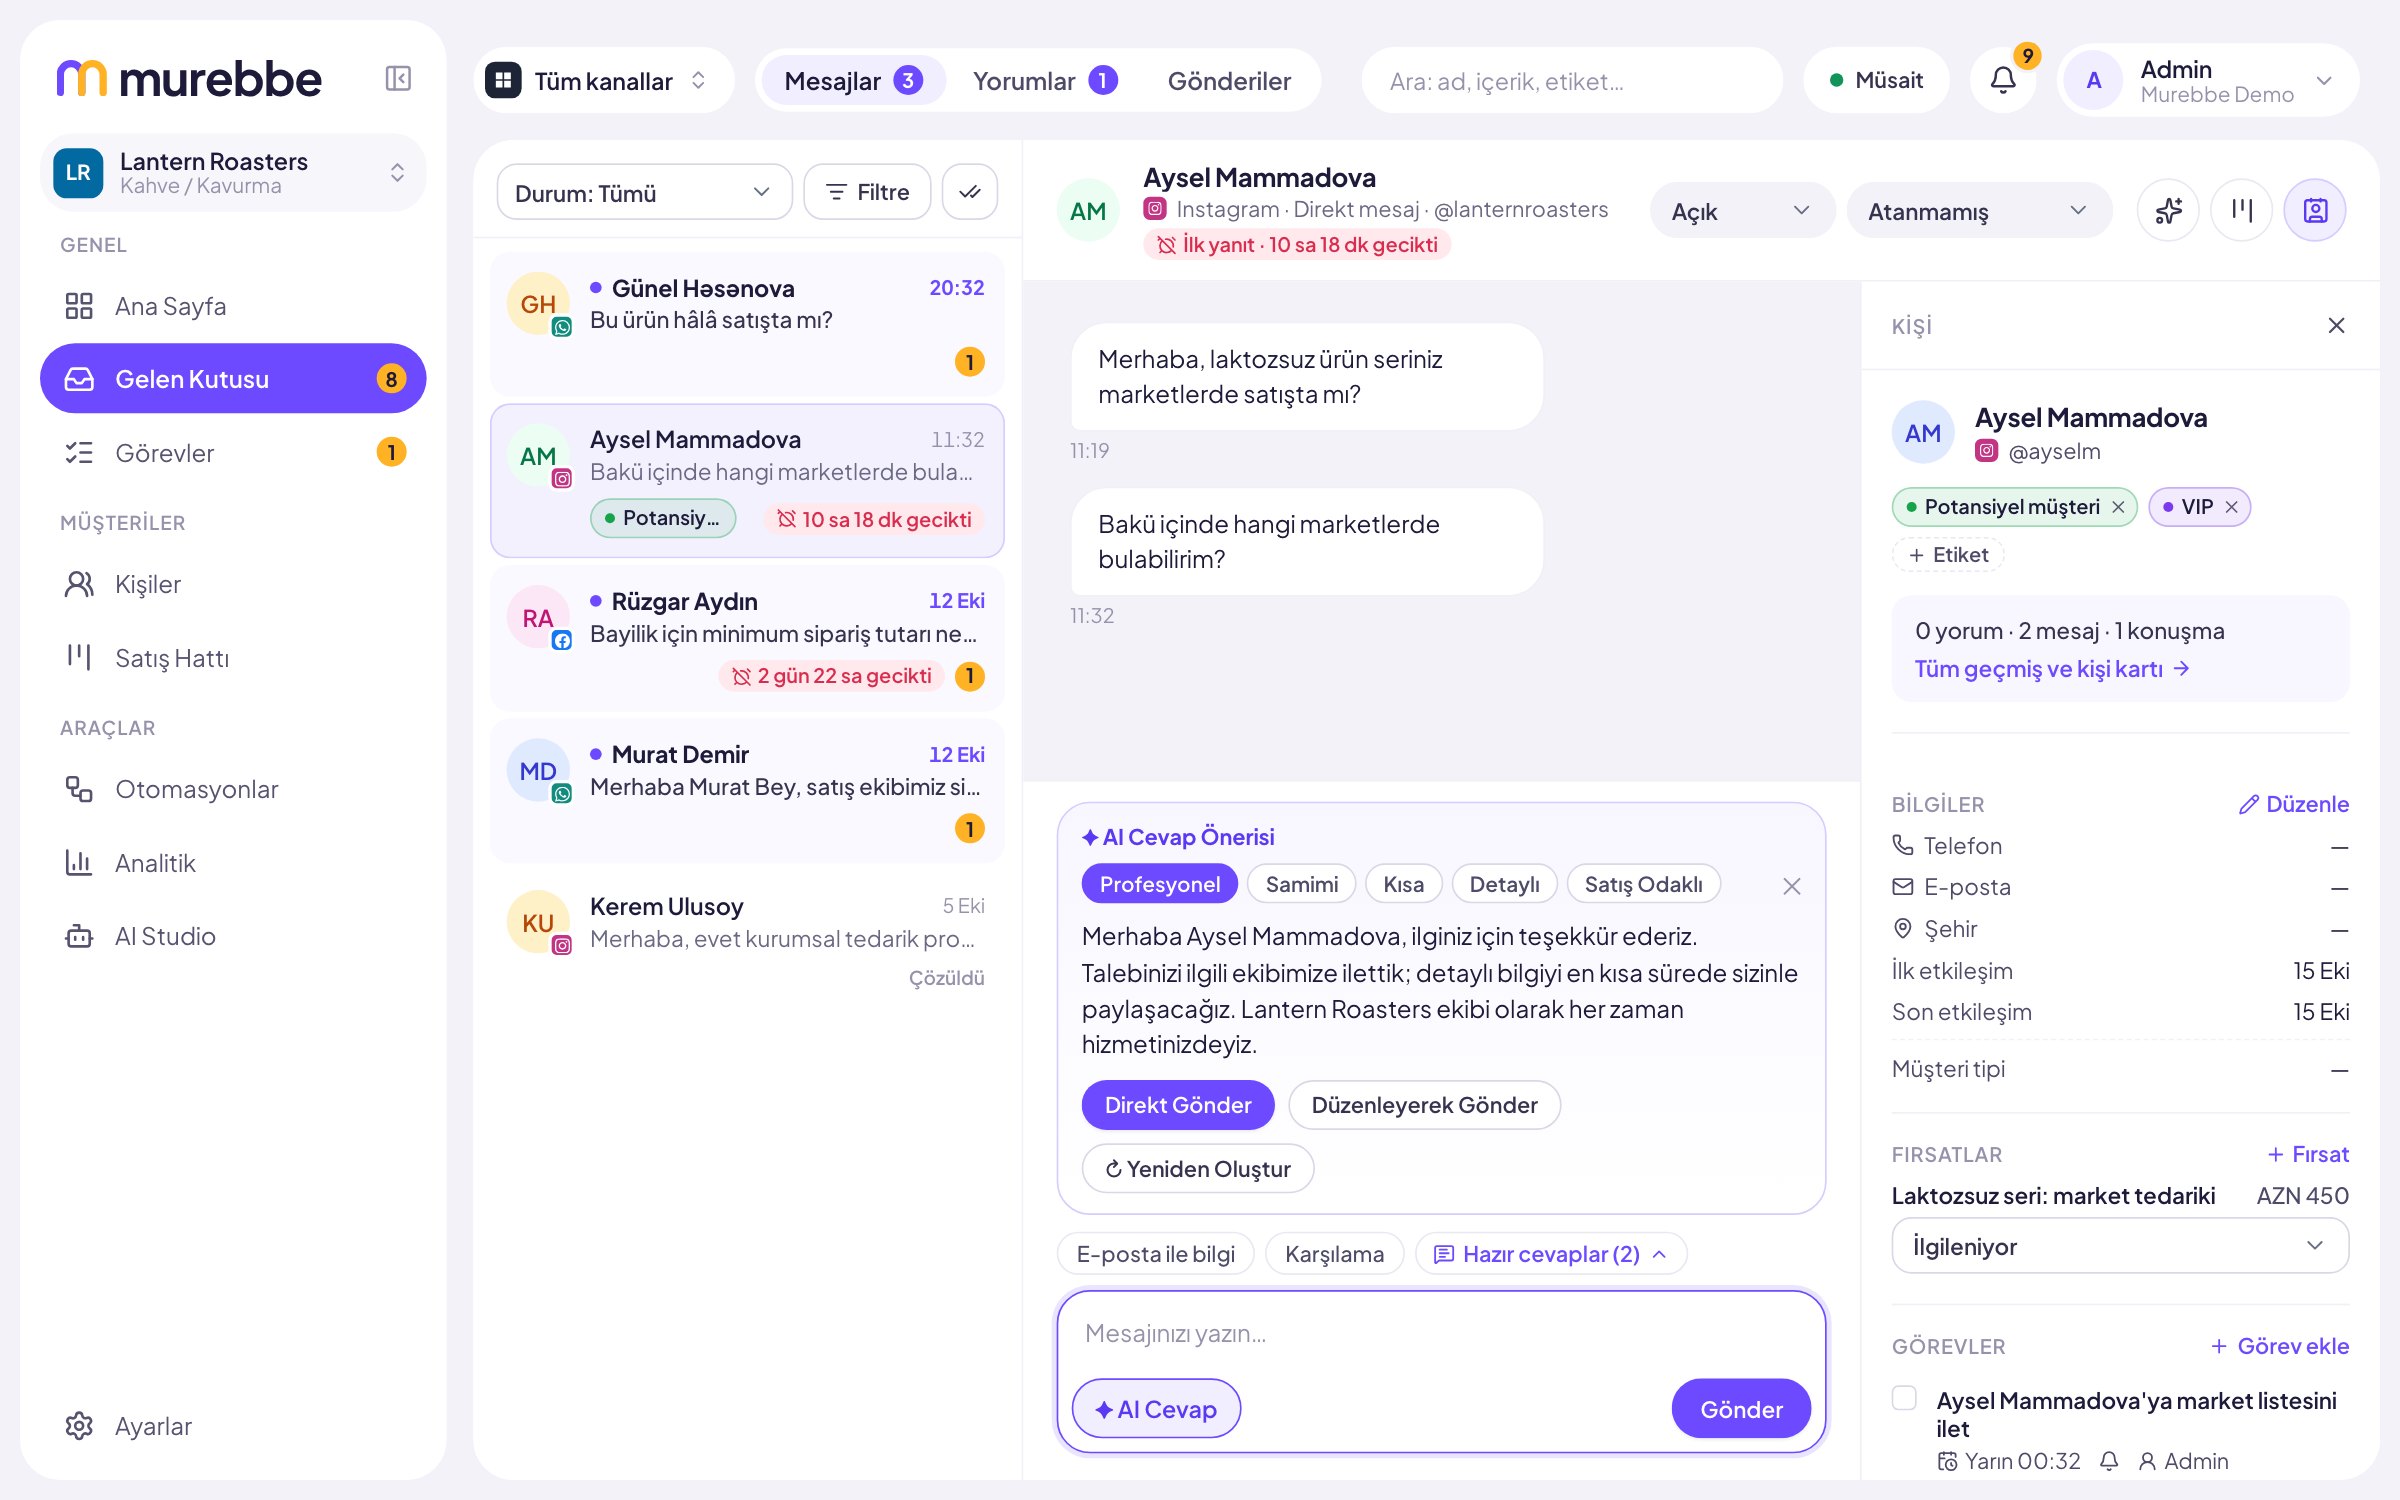
Task: Select the Profesyonel tone chip
Action: (1159, 884)
